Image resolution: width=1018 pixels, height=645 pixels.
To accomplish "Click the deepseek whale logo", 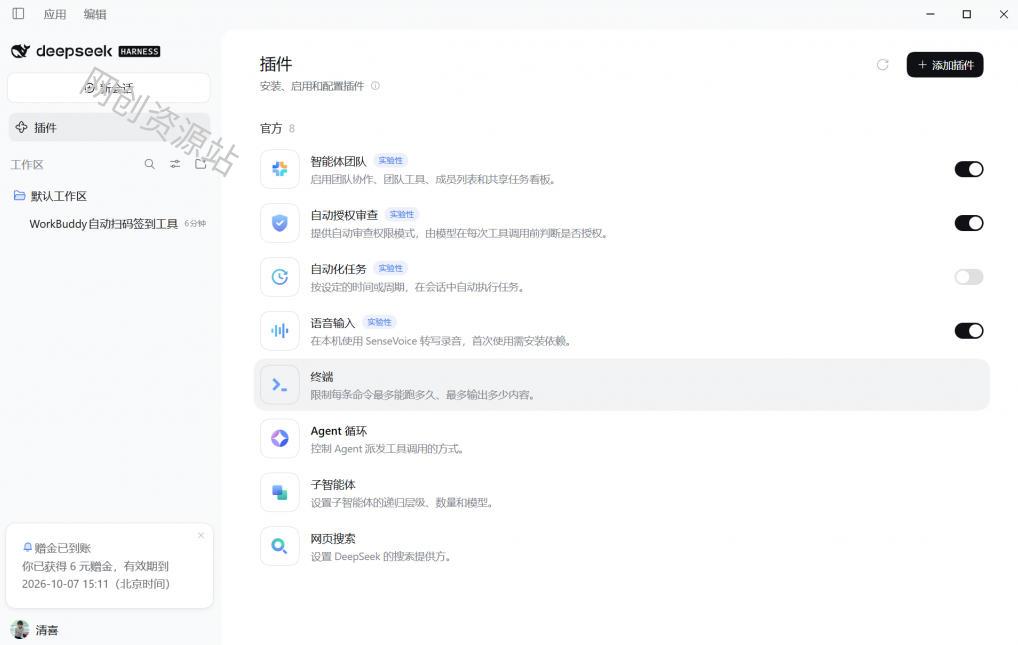I will coord(20,51).
